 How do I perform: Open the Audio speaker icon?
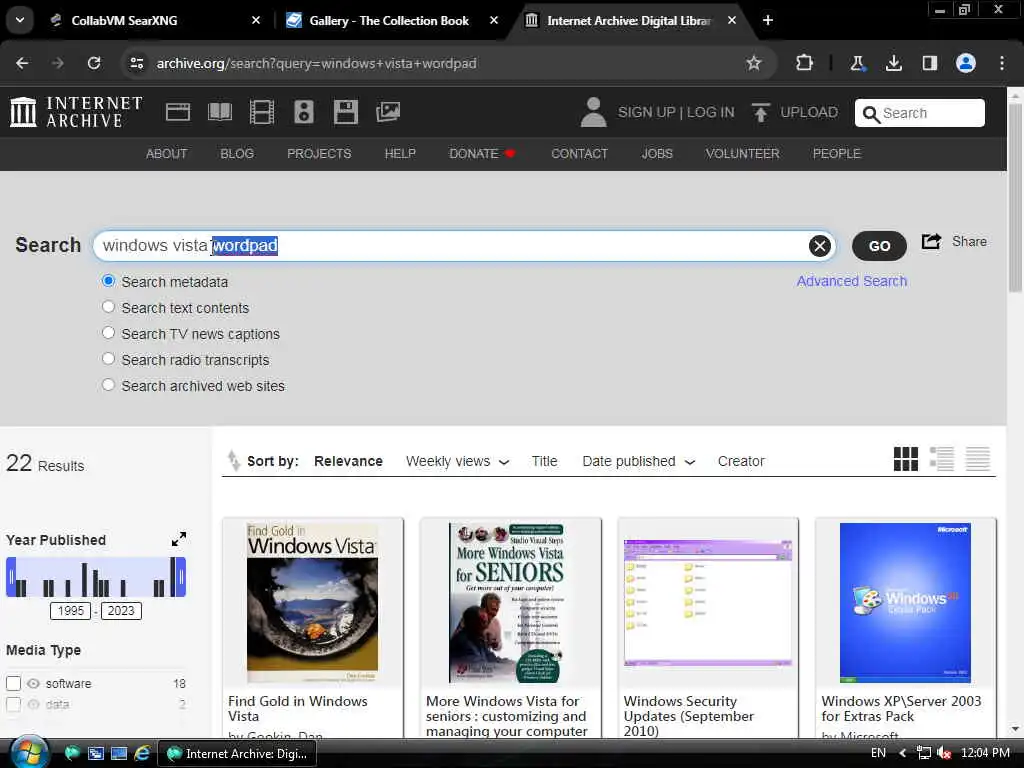[304, 112]
